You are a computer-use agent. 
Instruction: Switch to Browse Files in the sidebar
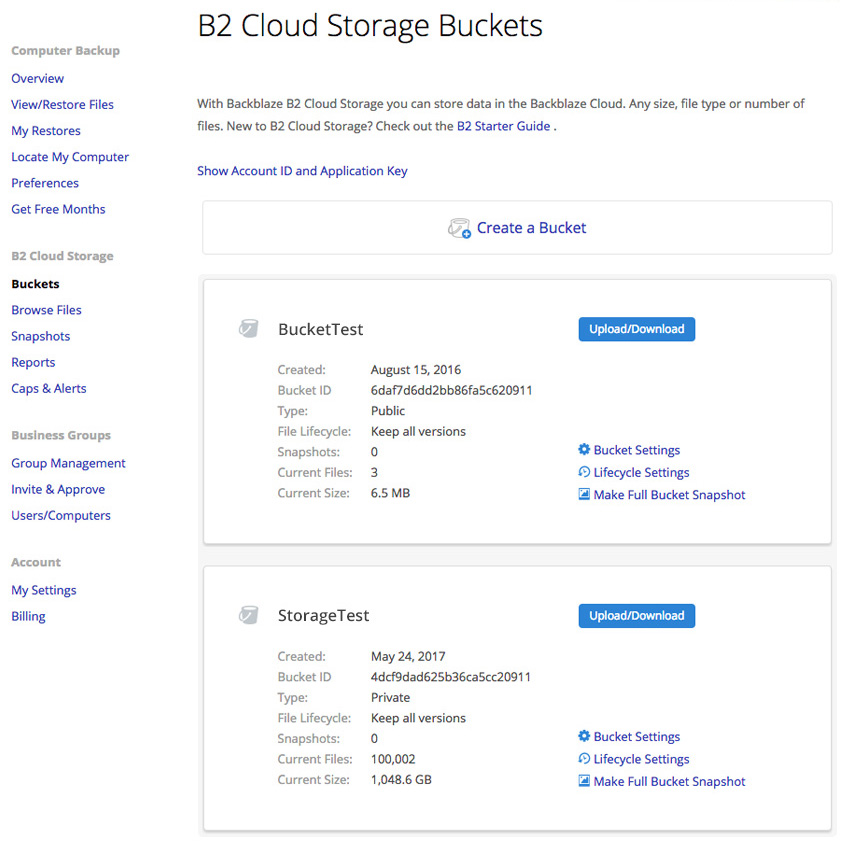coord(46,310)
